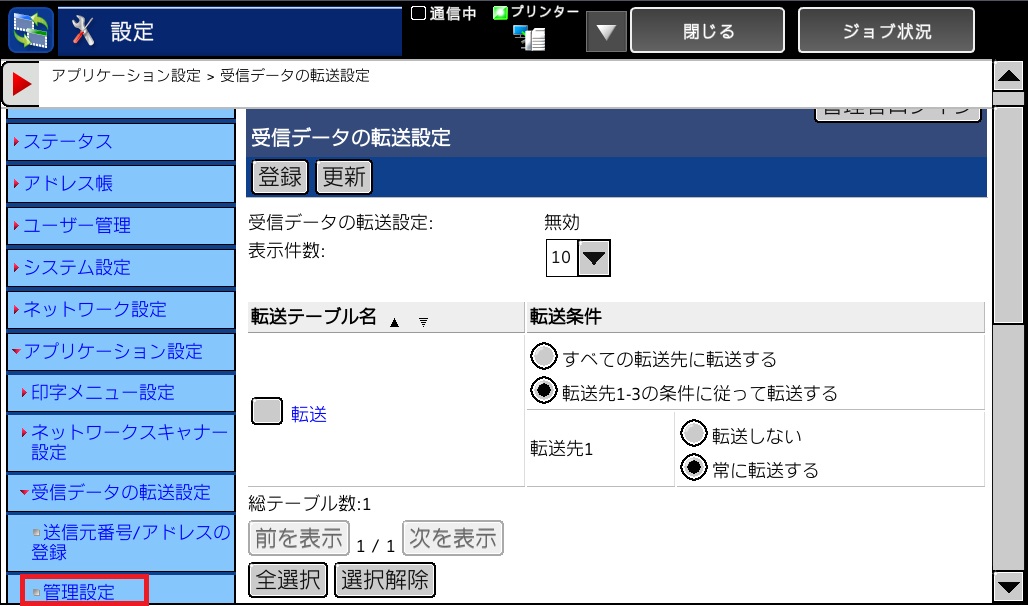Image resolution: width=1028 pixels, height=606 pixels.
Task: Click the ascending sort triangle for 転送テーブル名
Action: (x=394, y=322)
